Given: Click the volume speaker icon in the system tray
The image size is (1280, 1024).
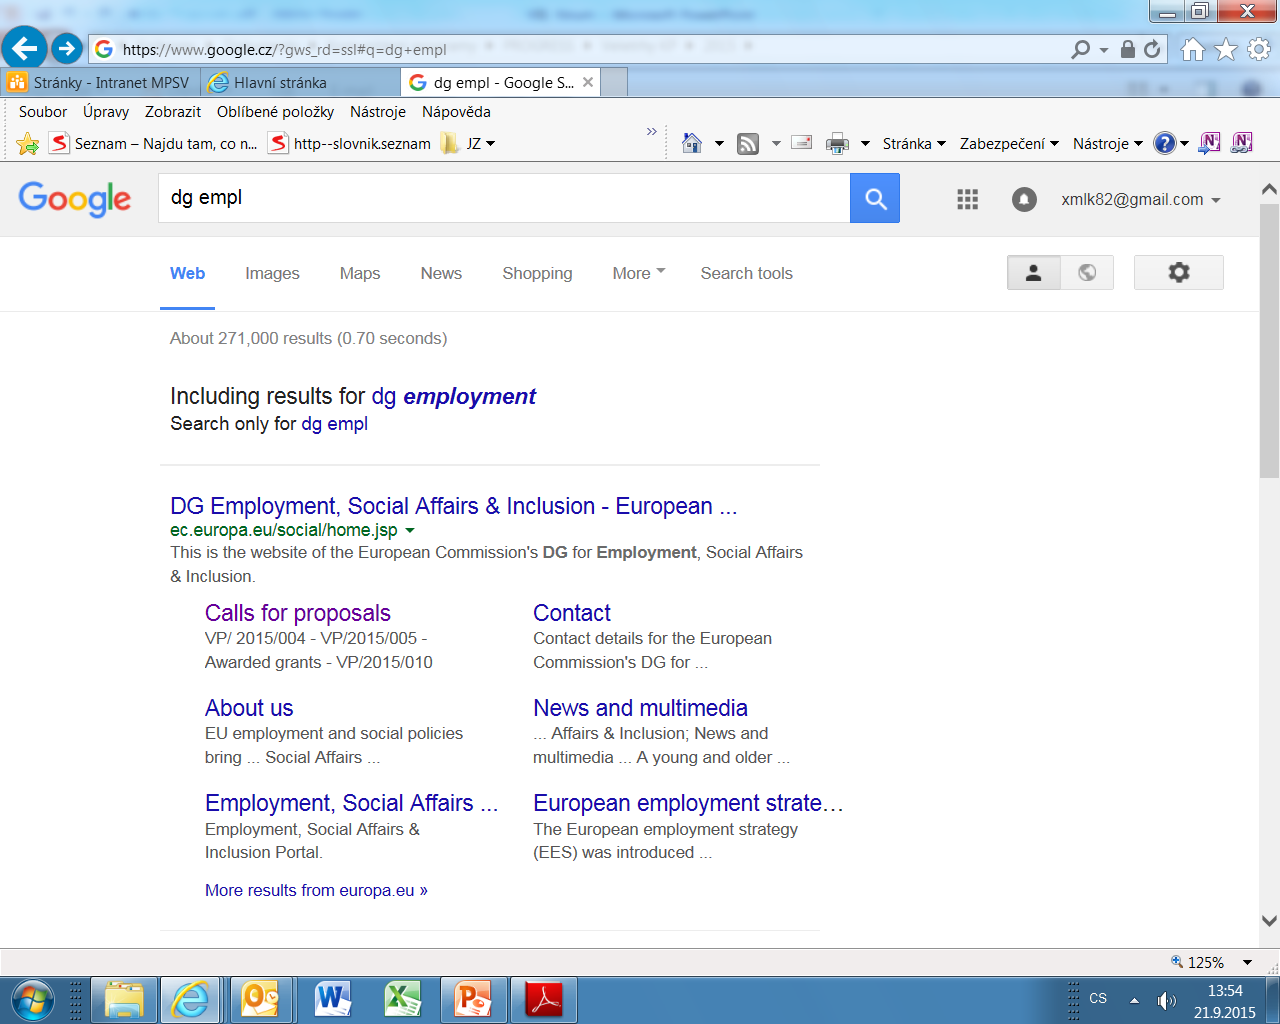Looking at the screenshot, I should point(1167,1000).
